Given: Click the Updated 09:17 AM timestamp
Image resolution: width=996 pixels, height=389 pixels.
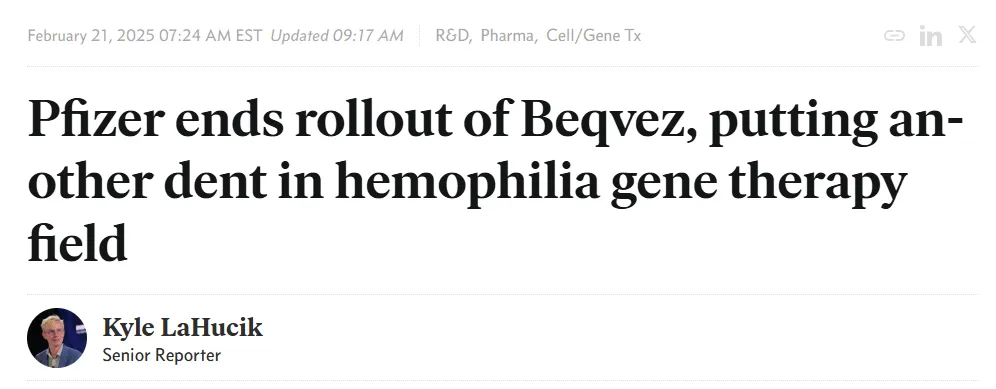Looking at the screenshot, I should click(337, 36).
